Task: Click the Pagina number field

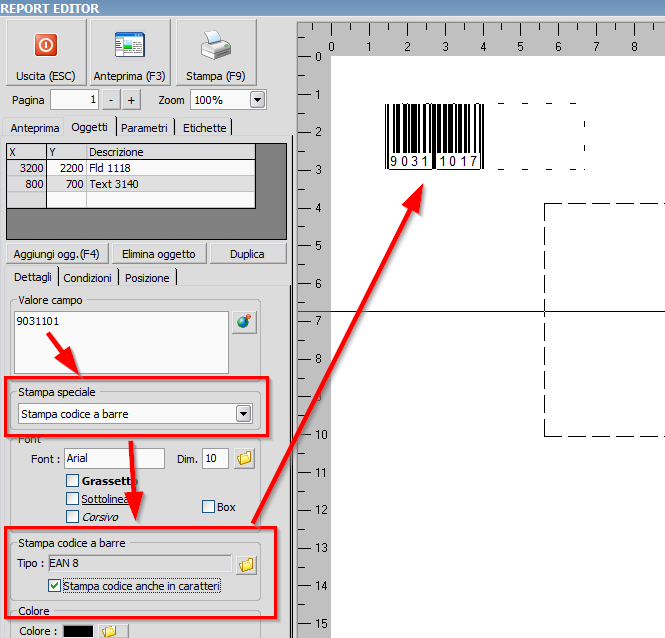Action: click(74, 100)
